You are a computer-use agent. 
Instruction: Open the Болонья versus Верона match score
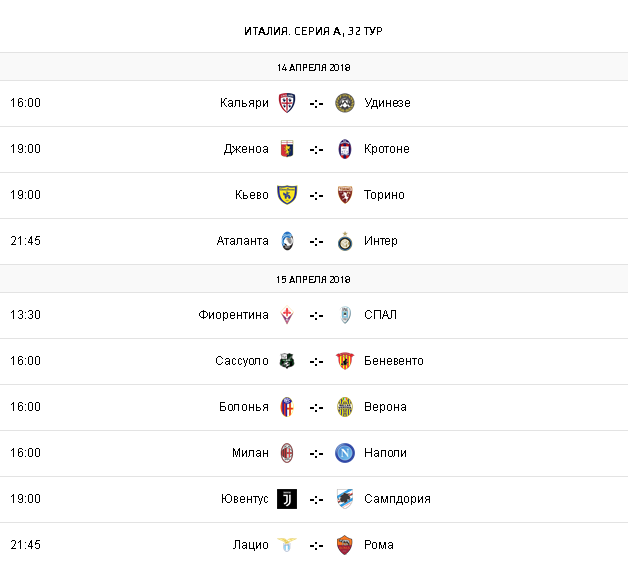(316, 407)
